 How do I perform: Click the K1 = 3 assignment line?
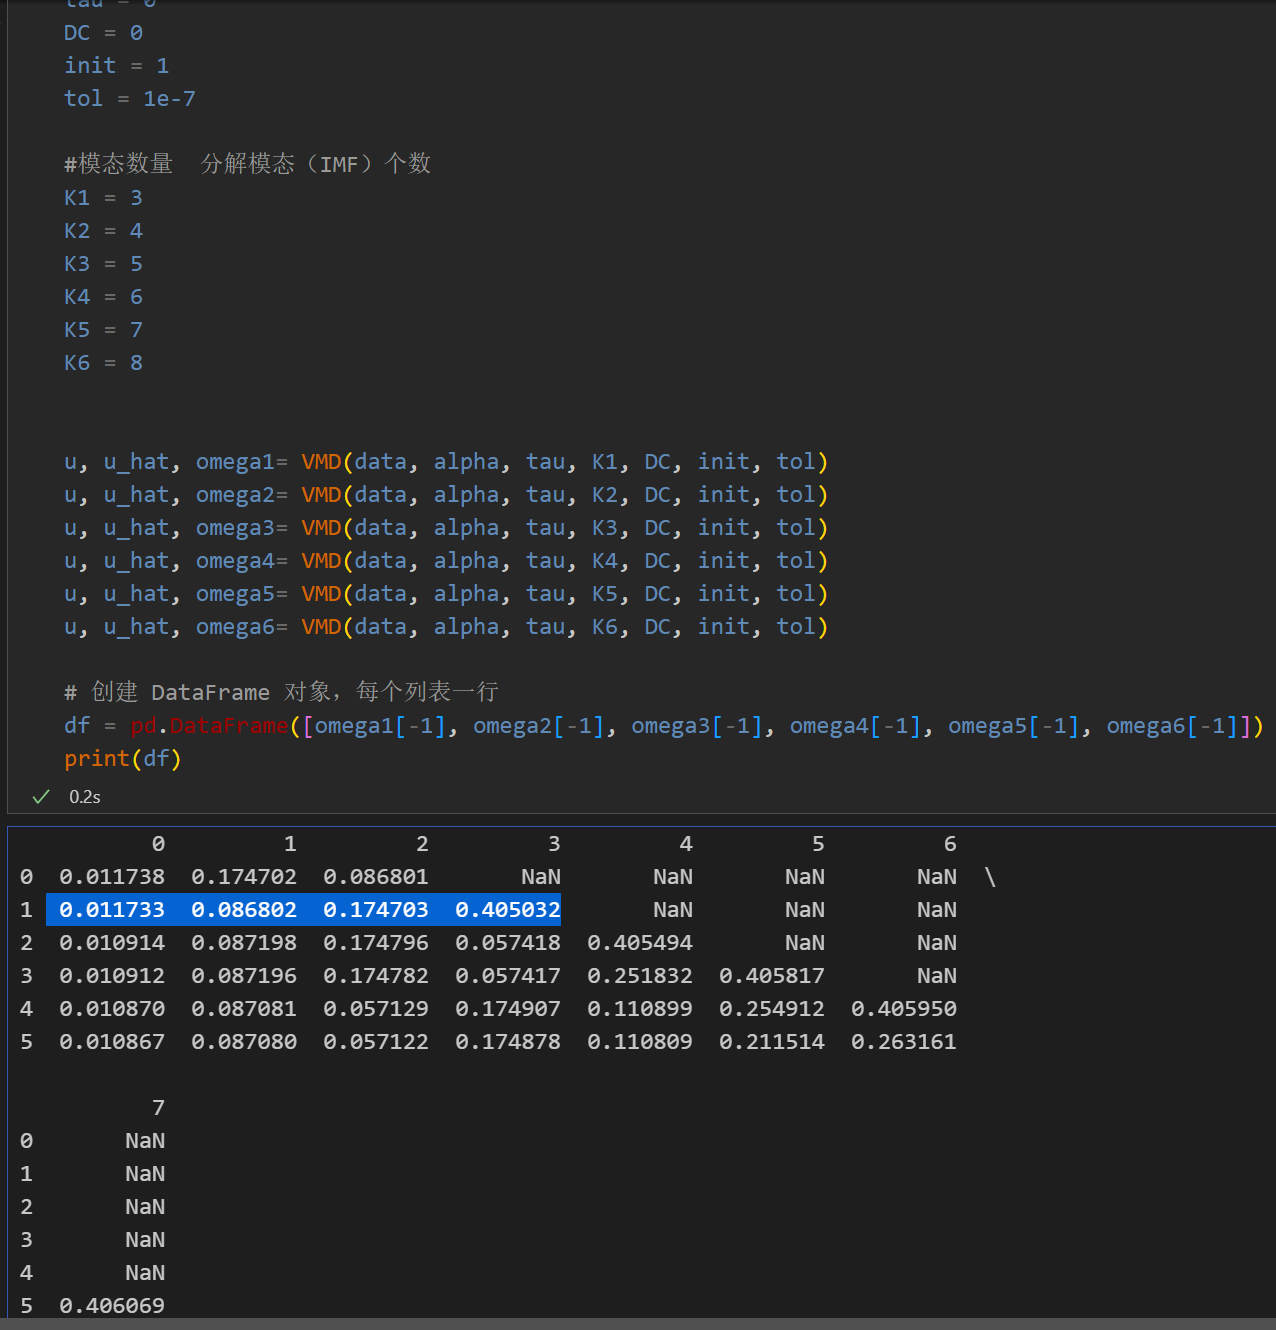(x=103, y=198)
